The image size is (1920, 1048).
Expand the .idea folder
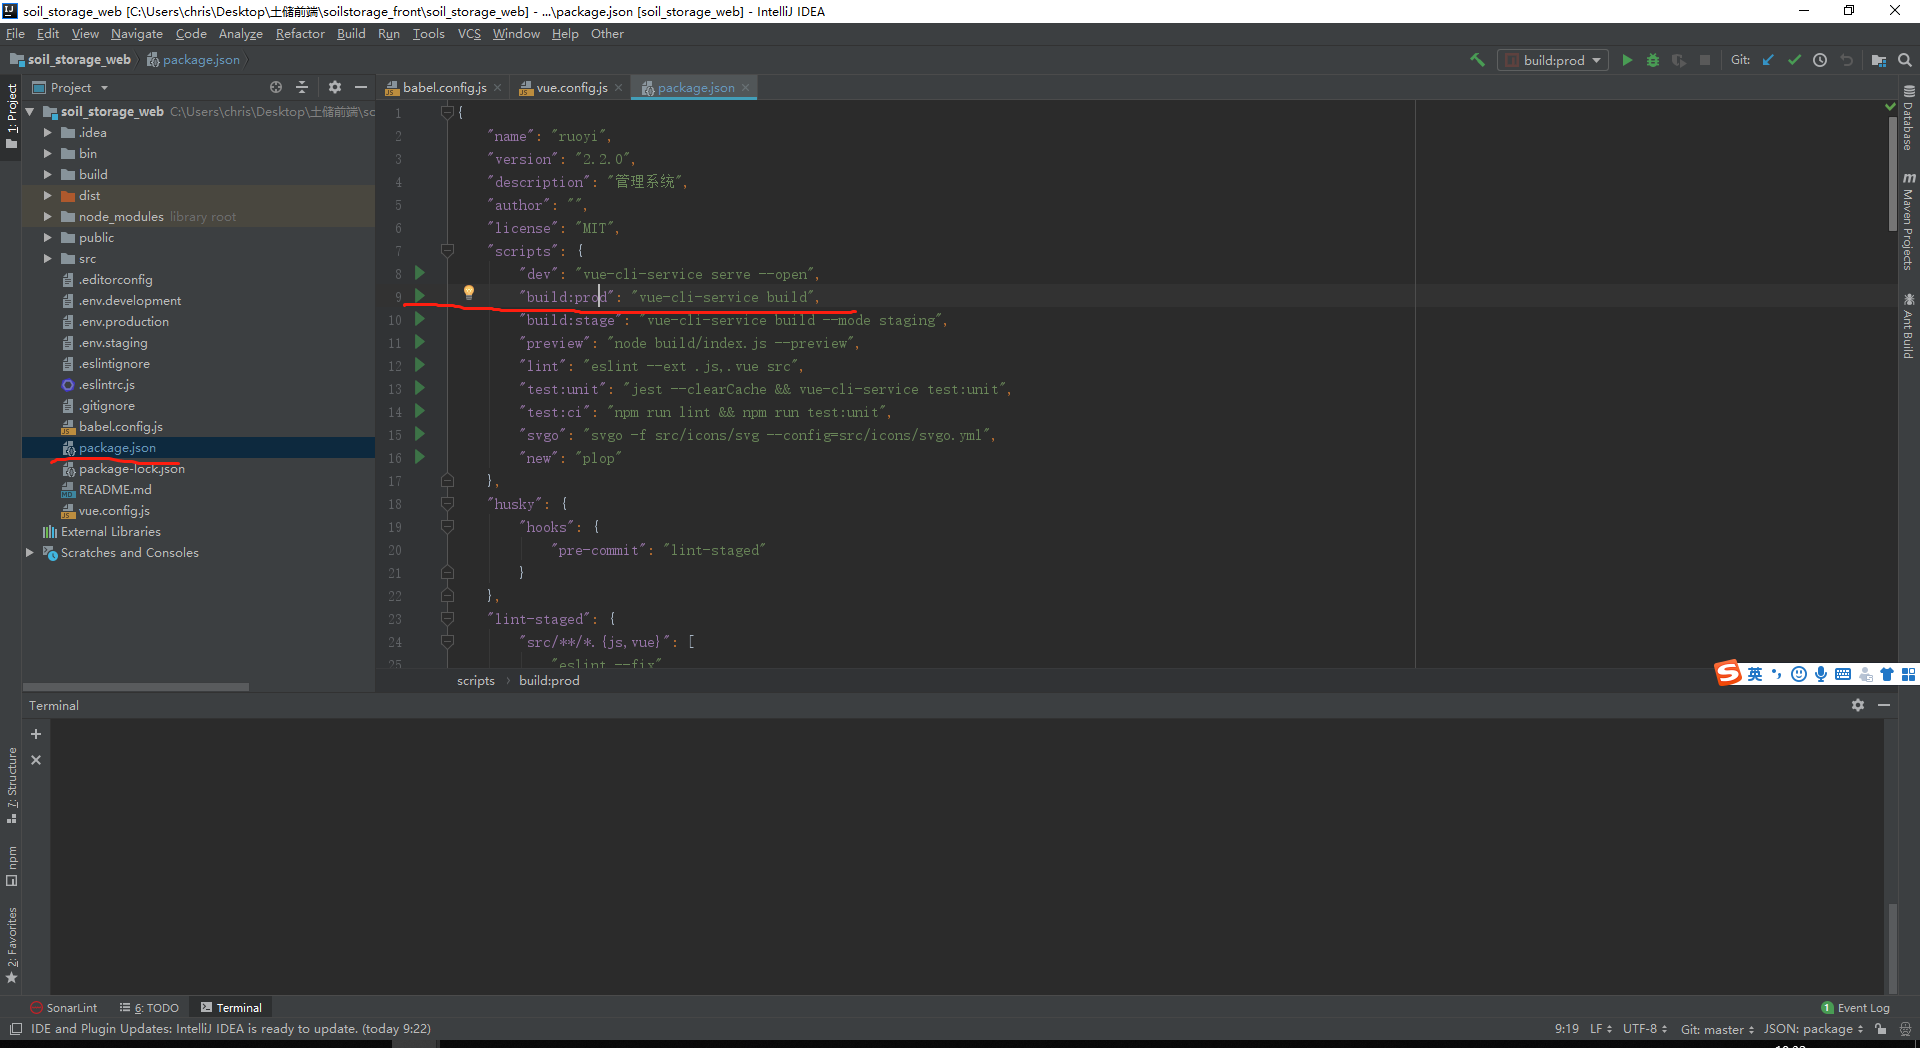pyautogui.click(x=47, y=132)
